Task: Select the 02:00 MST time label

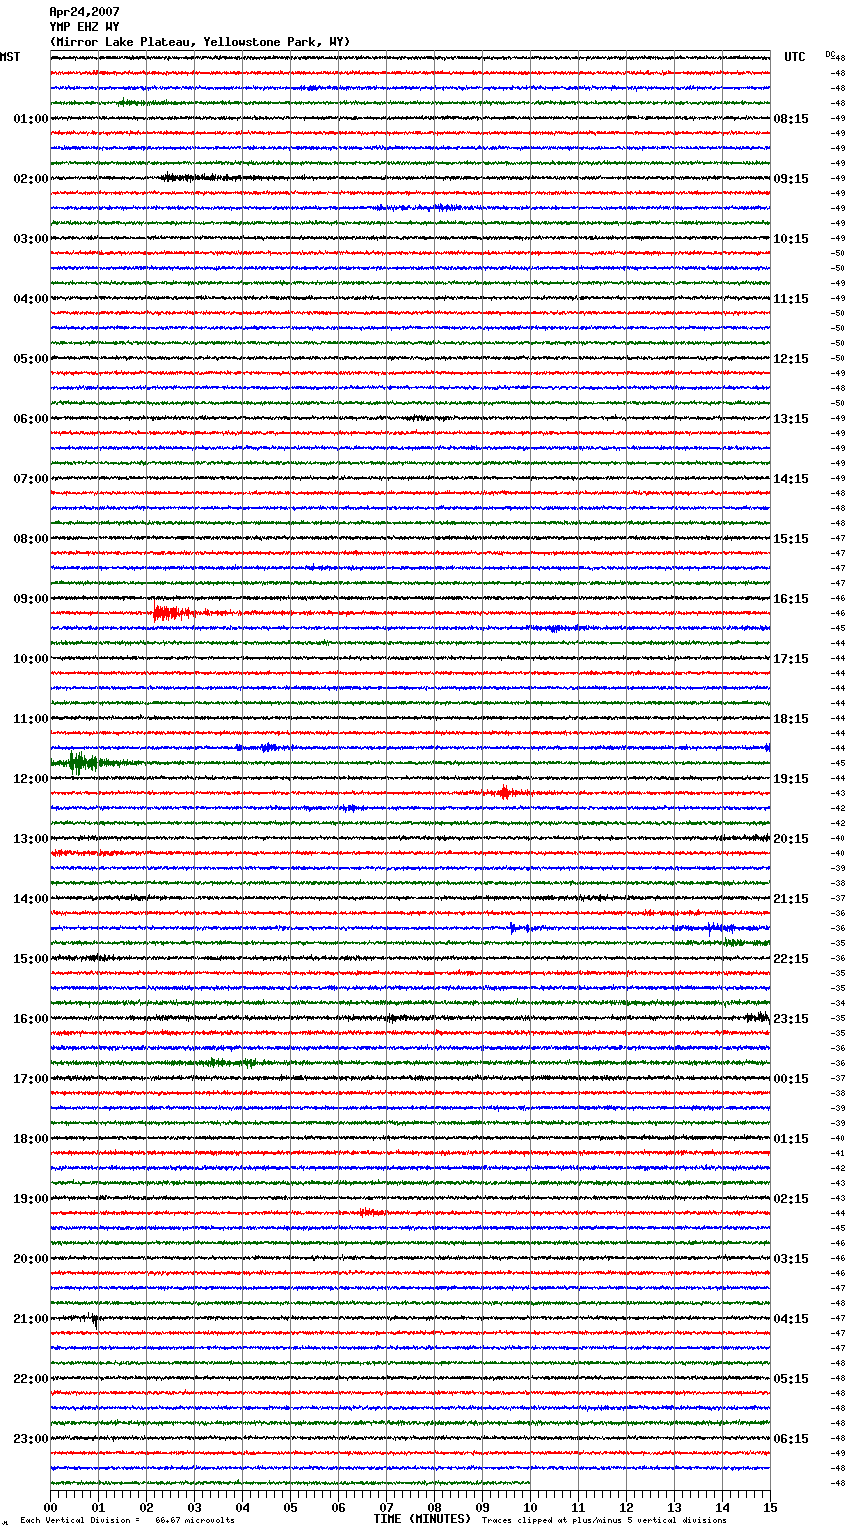Action: click(x=31, y=179)
